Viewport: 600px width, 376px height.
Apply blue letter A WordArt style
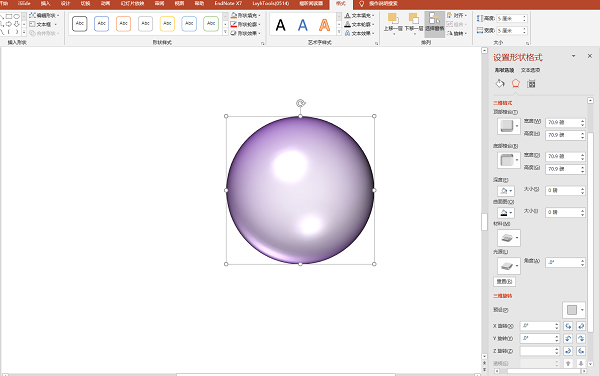pyautogui.click(x=302, y=25)
